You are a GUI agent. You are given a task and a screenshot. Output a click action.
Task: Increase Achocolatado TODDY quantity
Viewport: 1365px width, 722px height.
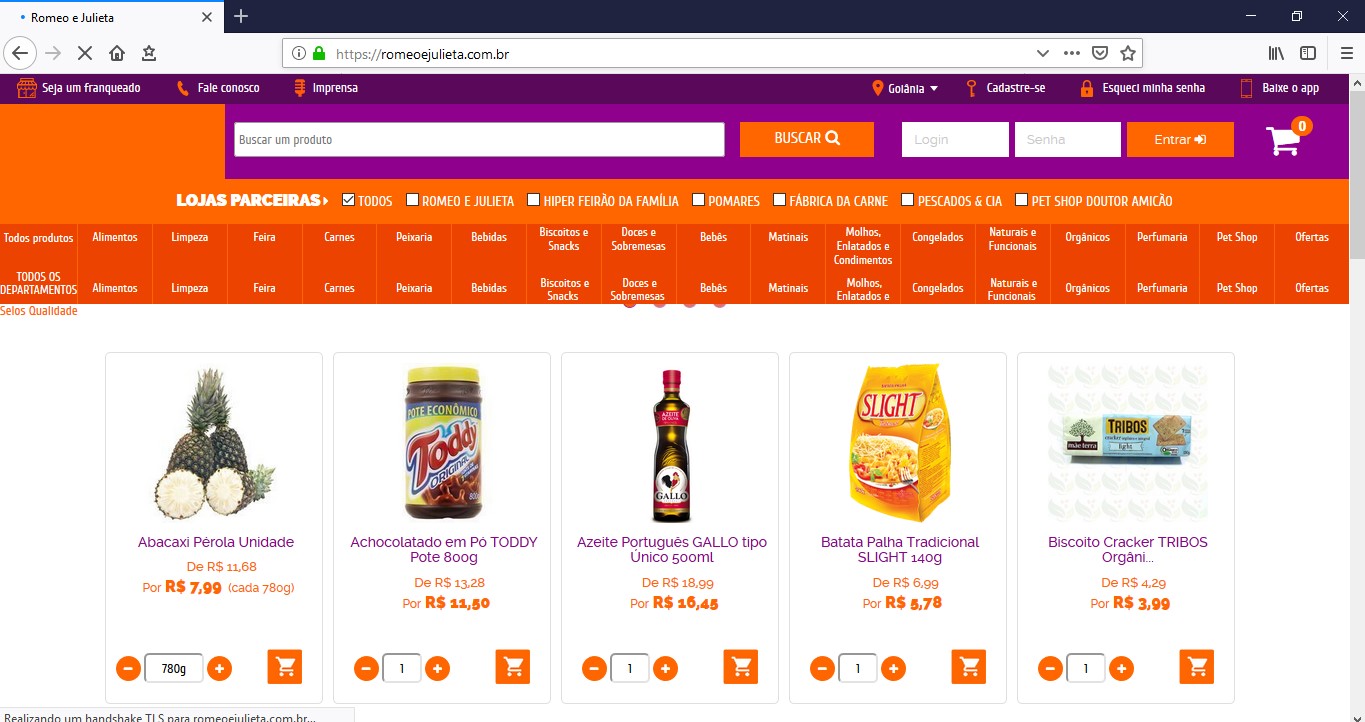pyautogui.click(x=437, y=668)
